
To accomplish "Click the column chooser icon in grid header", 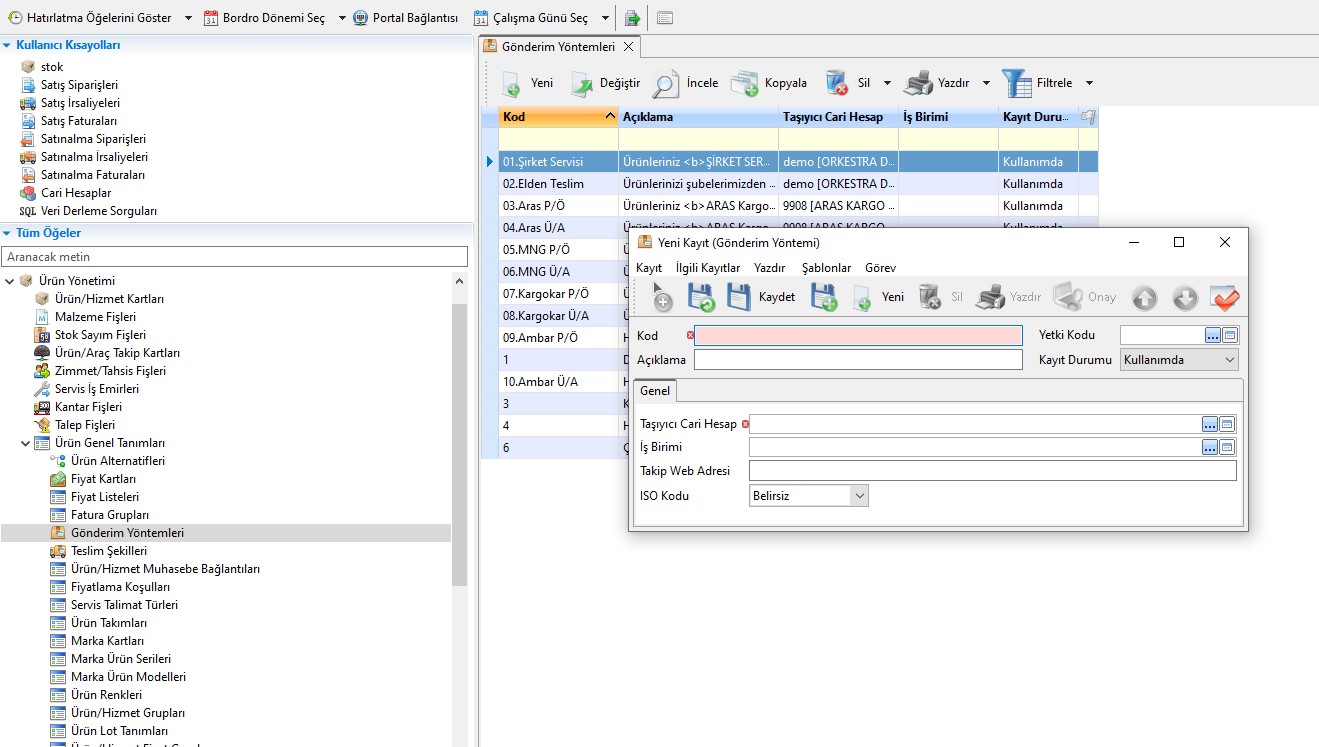I will click(x=1088, y=117).
